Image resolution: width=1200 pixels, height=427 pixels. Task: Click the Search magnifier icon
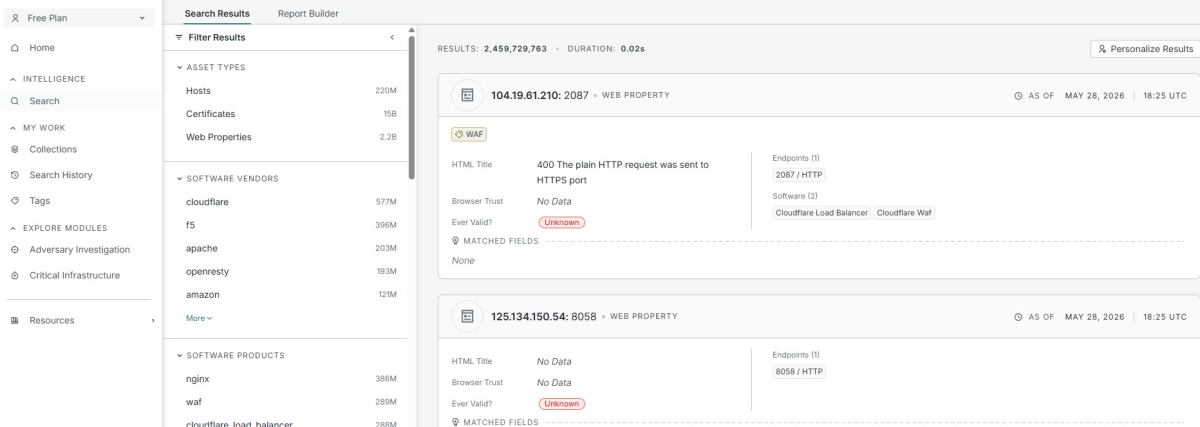[15, 101]
